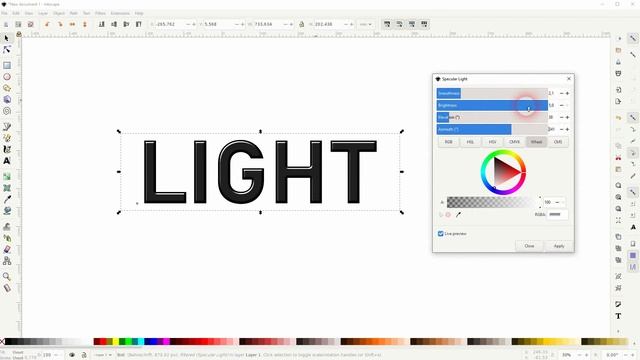The width and height of the screenshot is (640, 360).
Task: Switch color mode to HSL
Action: coord(470,142)
